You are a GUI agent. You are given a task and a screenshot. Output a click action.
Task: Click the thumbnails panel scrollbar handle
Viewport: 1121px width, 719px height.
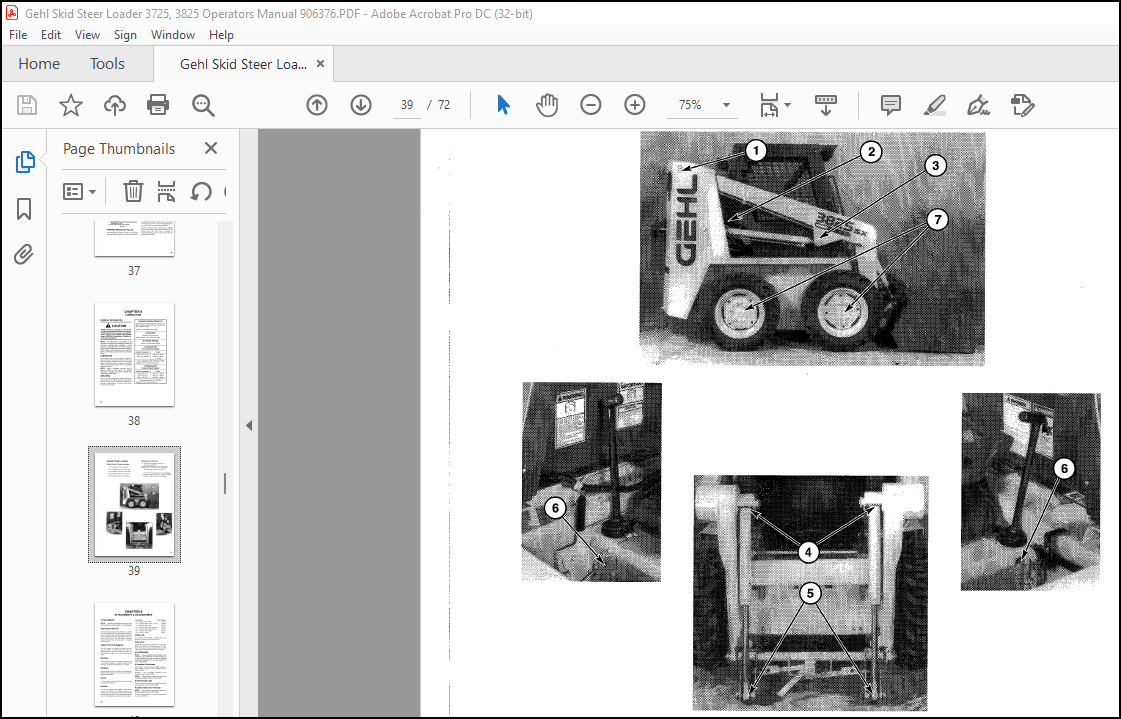pos(225,484)
